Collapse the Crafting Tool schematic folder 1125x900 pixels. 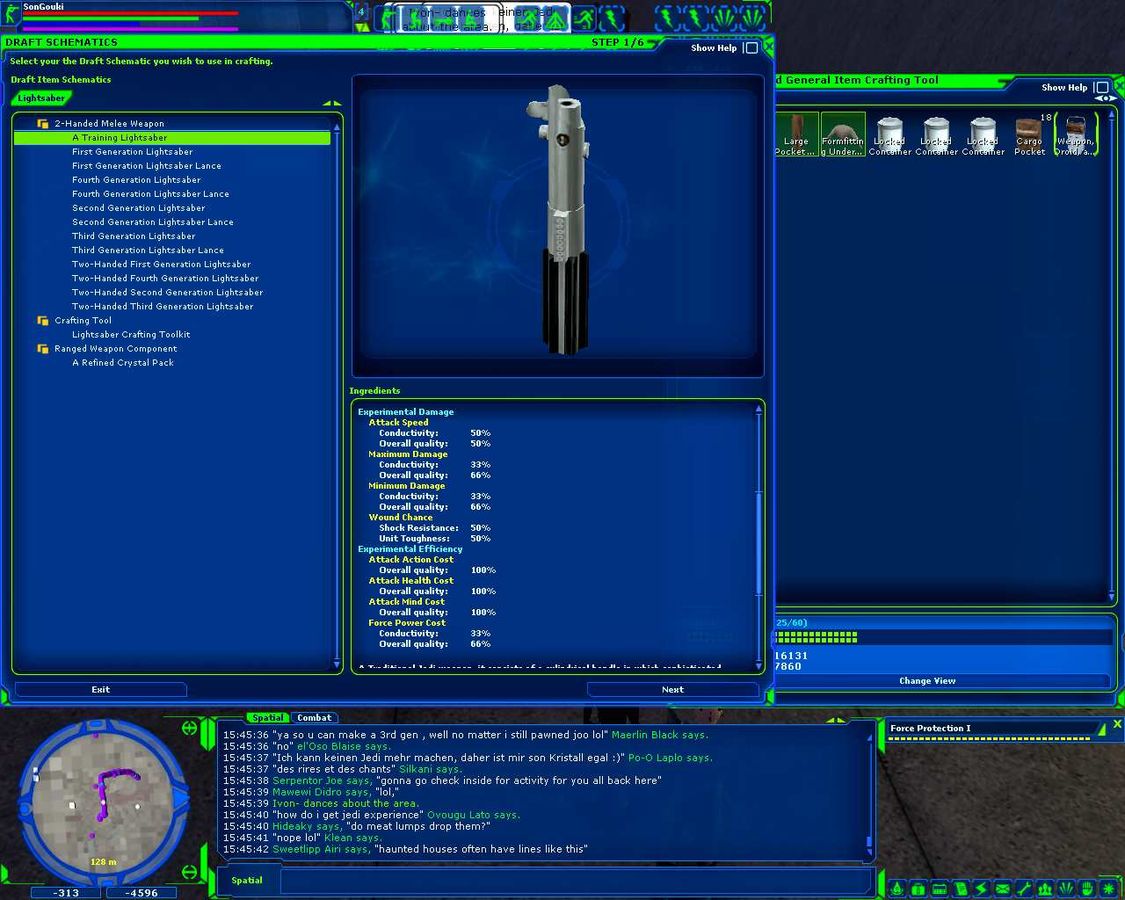pos(43,321)
